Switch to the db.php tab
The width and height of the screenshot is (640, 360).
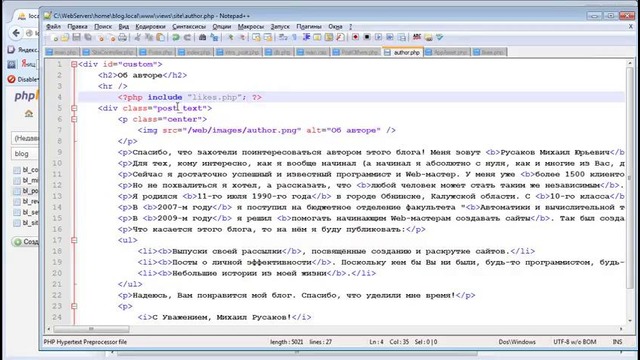(x=278, y=52)
